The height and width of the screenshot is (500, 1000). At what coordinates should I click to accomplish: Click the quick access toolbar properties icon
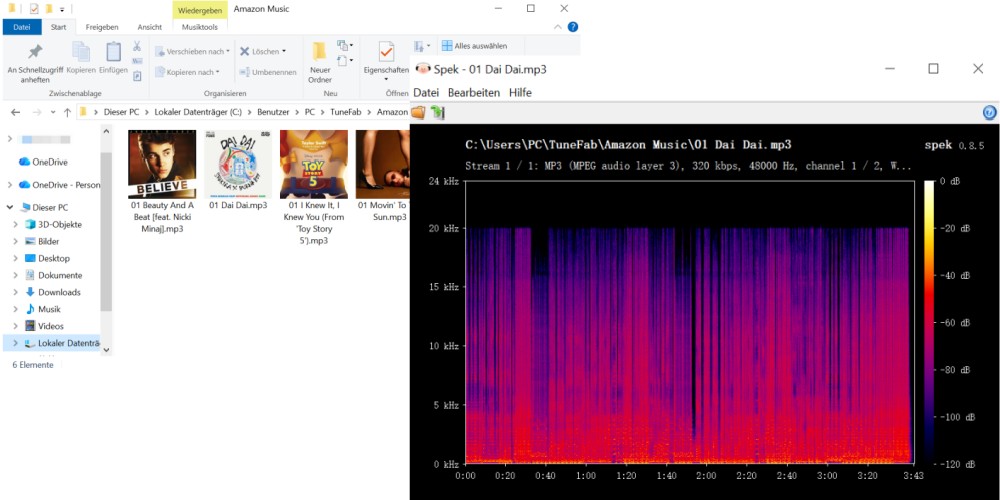pos(34,9)
